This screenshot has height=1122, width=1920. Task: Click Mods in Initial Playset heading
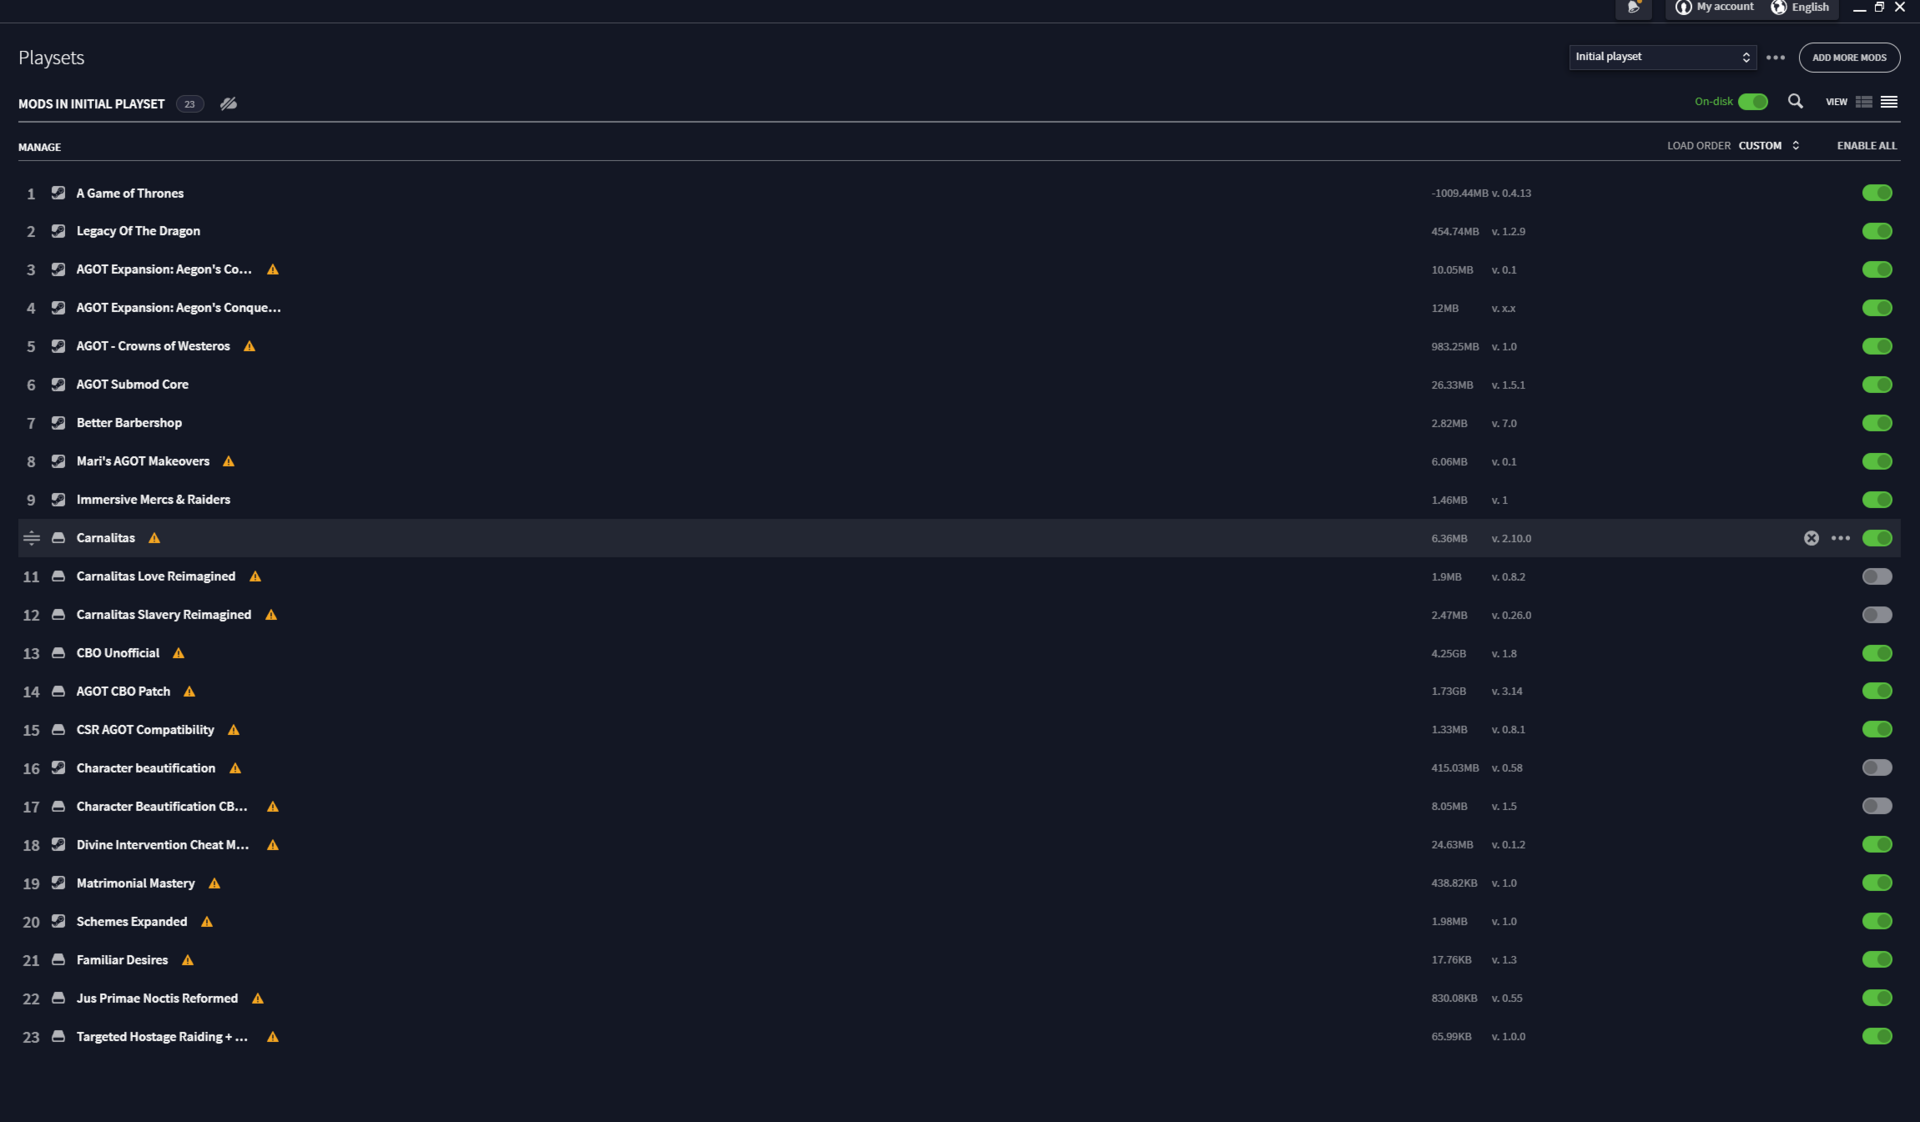pyautogui.click(x=91, y=104)
